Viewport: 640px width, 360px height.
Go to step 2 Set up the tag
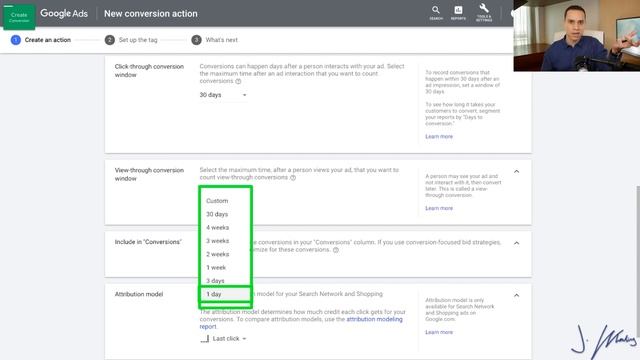pos(131,40)
